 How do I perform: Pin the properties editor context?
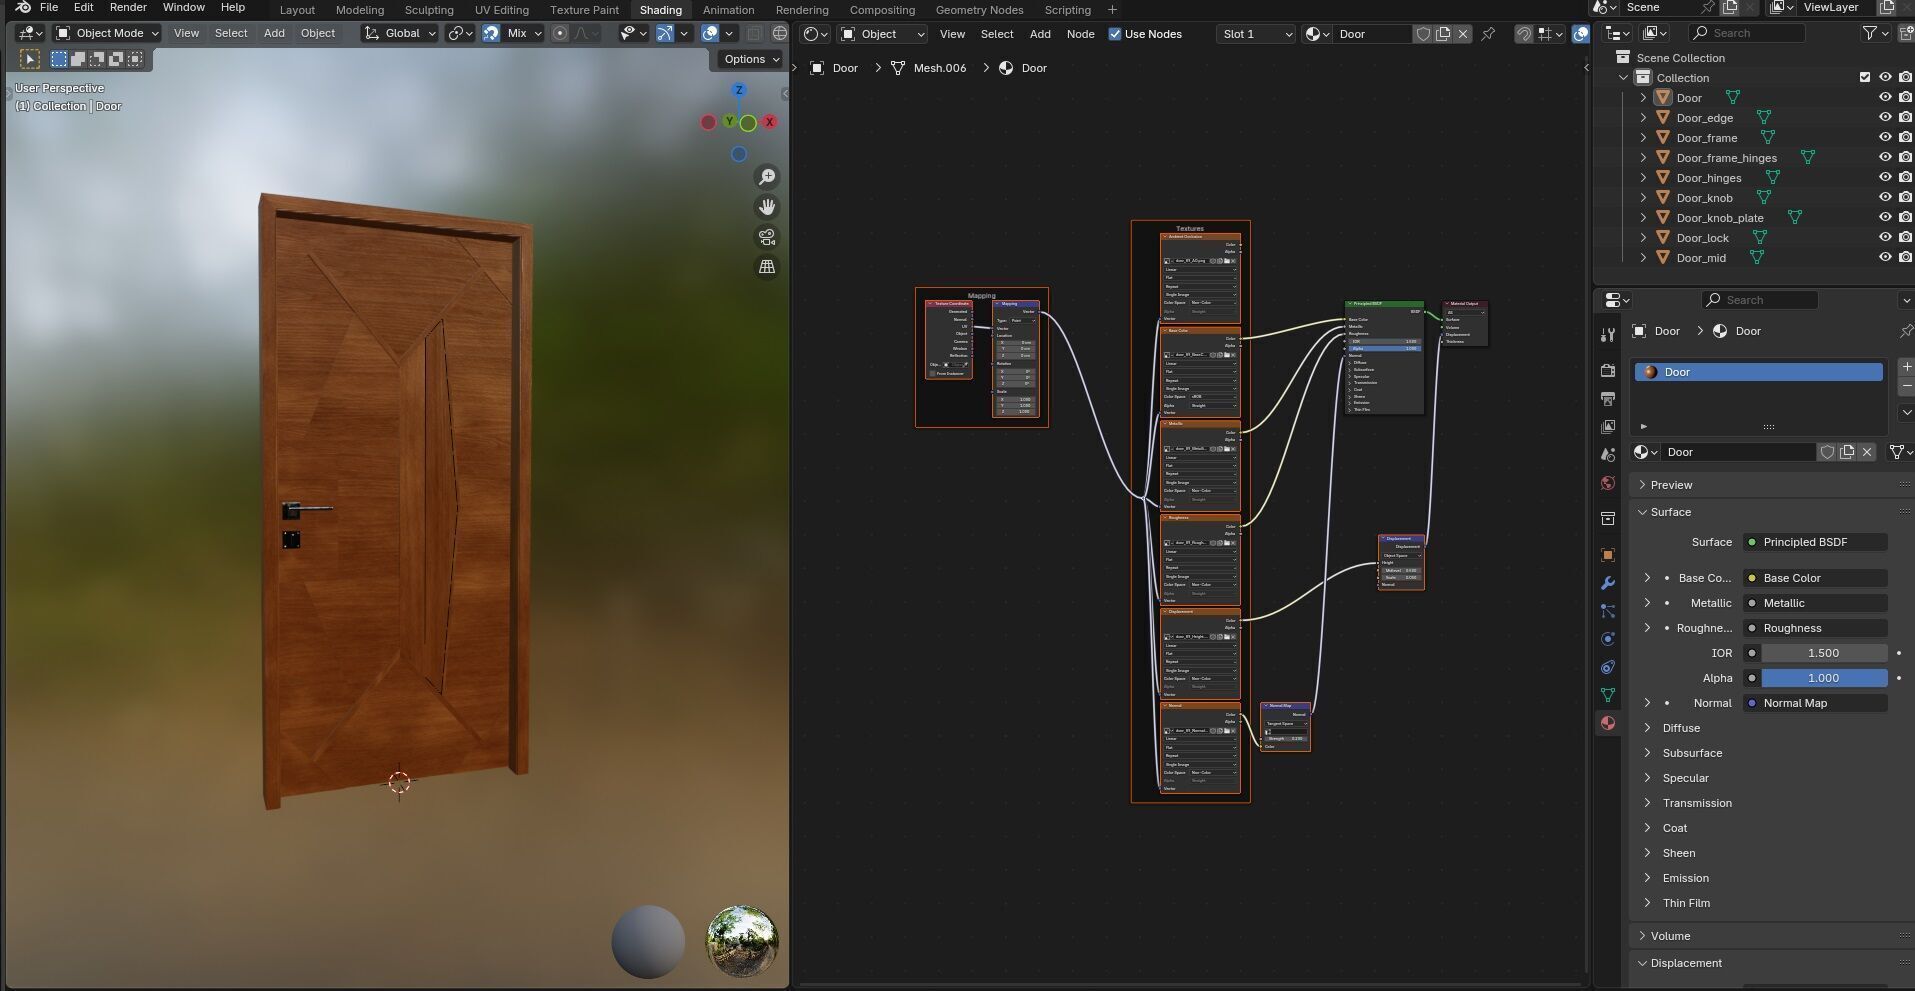pos(1905,331)
